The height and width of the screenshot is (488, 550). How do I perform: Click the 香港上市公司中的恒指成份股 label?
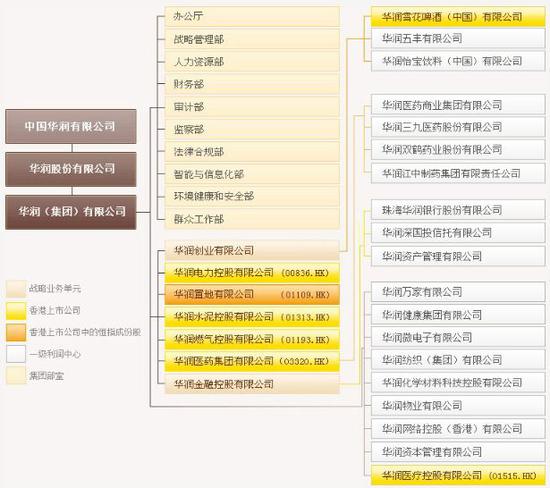point(85,332)
